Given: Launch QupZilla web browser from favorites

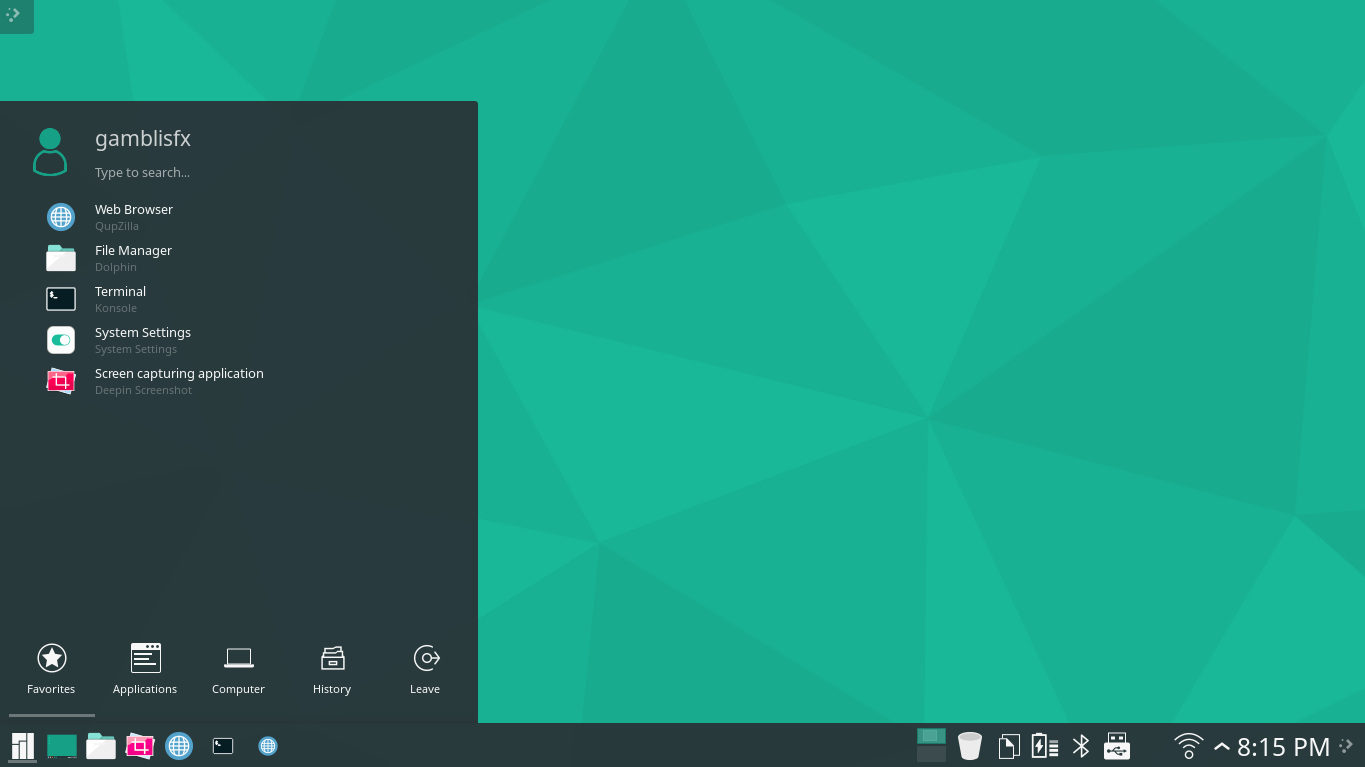Looking at the screenshot, I should click(x=133, y=216).
